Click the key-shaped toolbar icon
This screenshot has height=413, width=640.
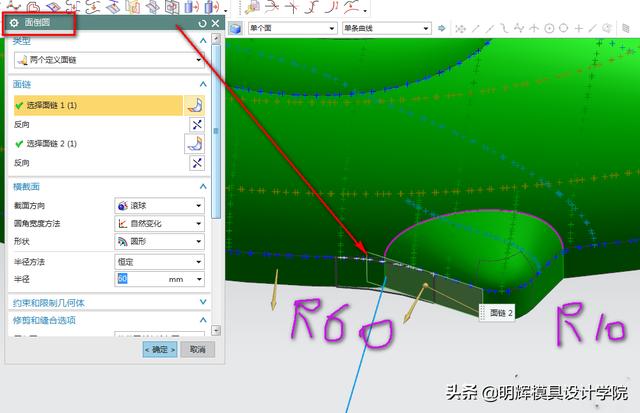252,6
